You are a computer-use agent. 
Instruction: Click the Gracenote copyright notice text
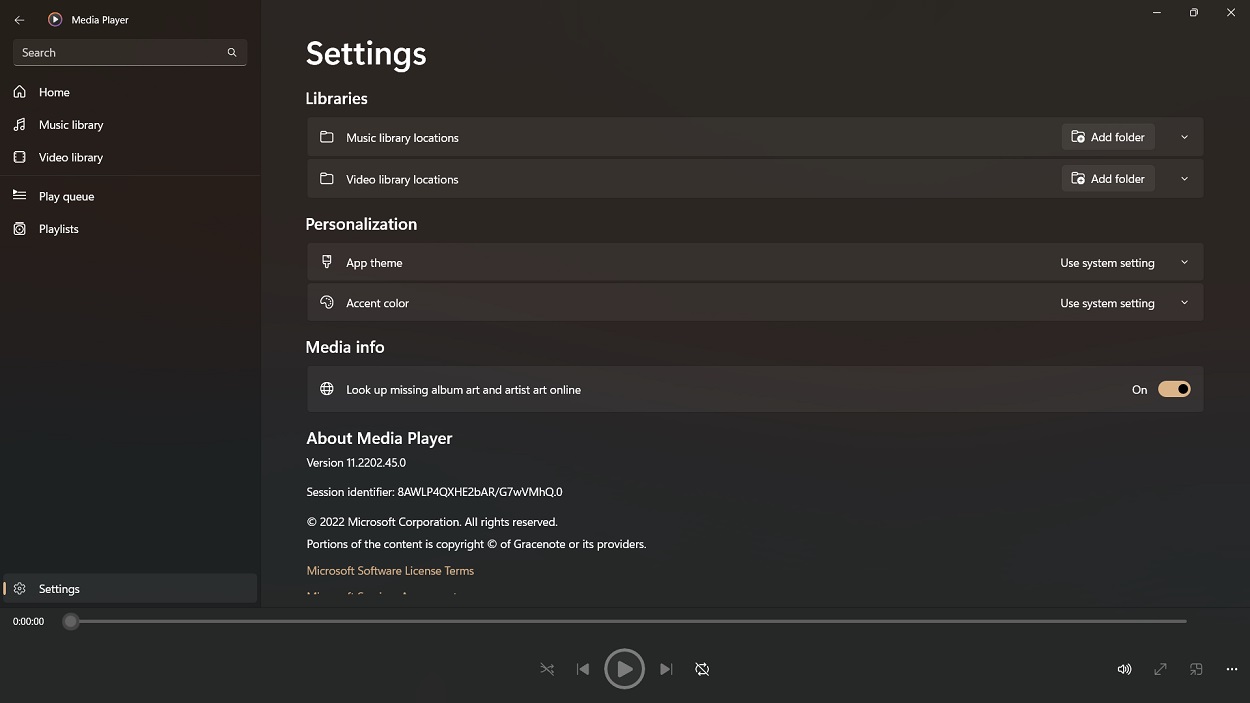(x=476, y=544)
